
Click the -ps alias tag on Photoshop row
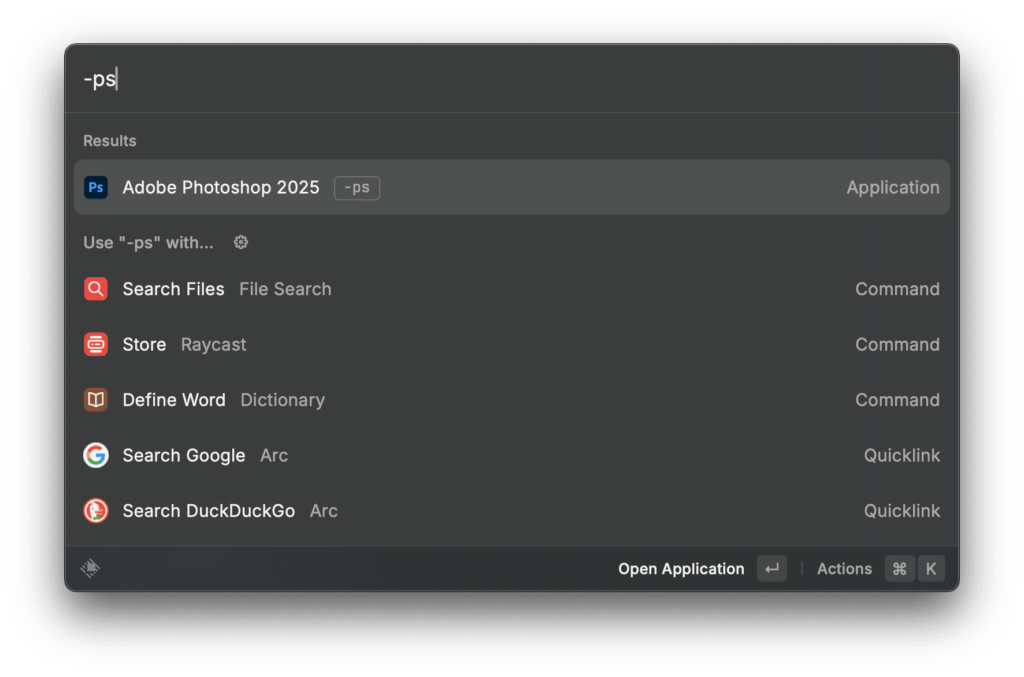[357, 187]
